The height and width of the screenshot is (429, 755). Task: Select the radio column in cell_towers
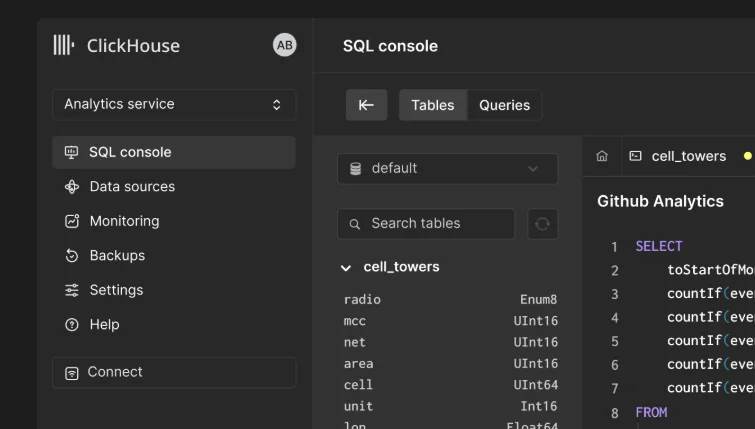pyautogui.click(x=362, y=300)
